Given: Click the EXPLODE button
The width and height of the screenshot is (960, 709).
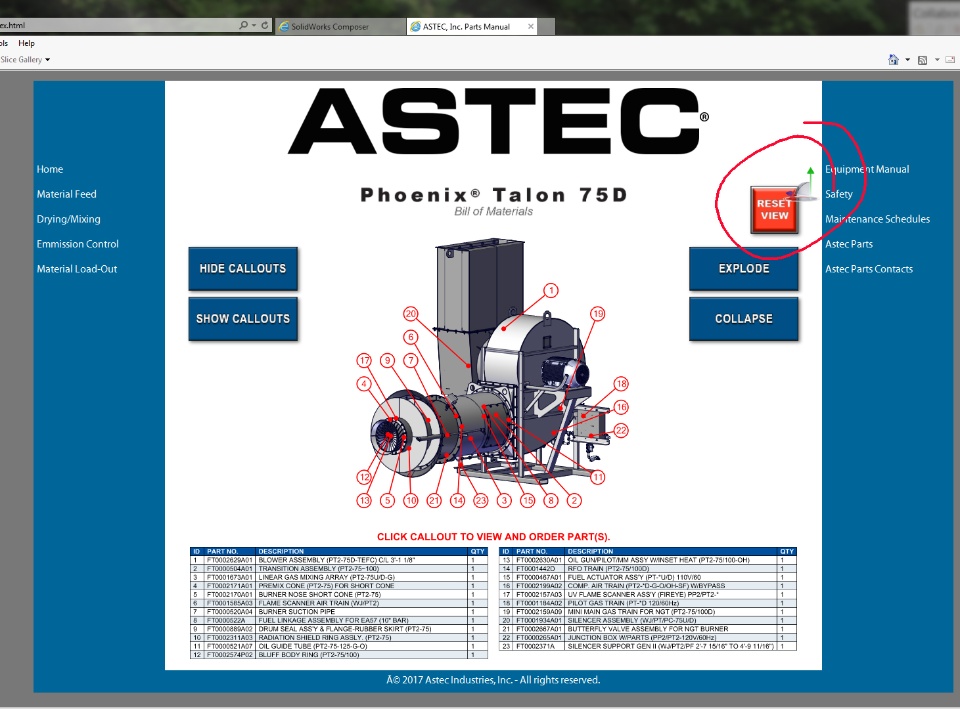Looking at the screenshot, I should (743, 268).
